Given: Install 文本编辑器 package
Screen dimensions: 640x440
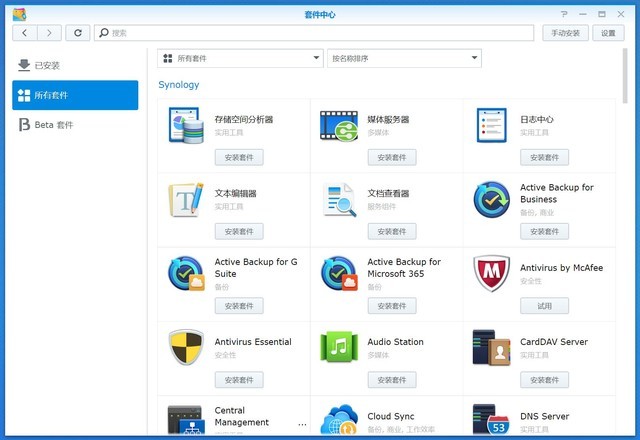Looking at the screenshot, I should [x=239, y=231].
